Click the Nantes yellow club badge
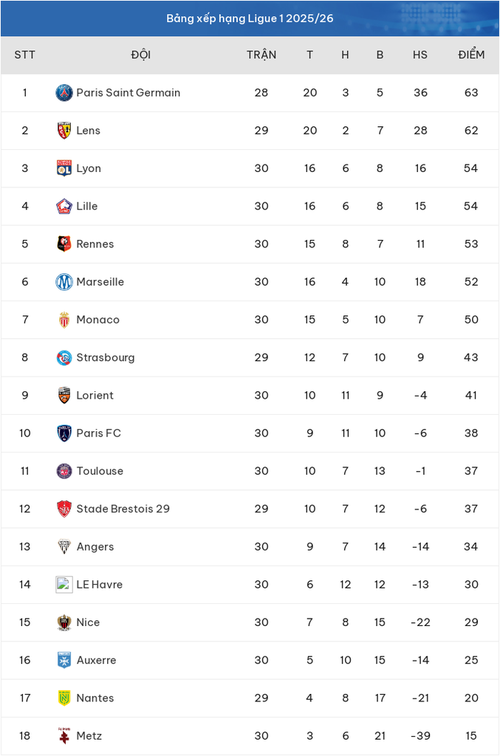 (x=64, y=698)
